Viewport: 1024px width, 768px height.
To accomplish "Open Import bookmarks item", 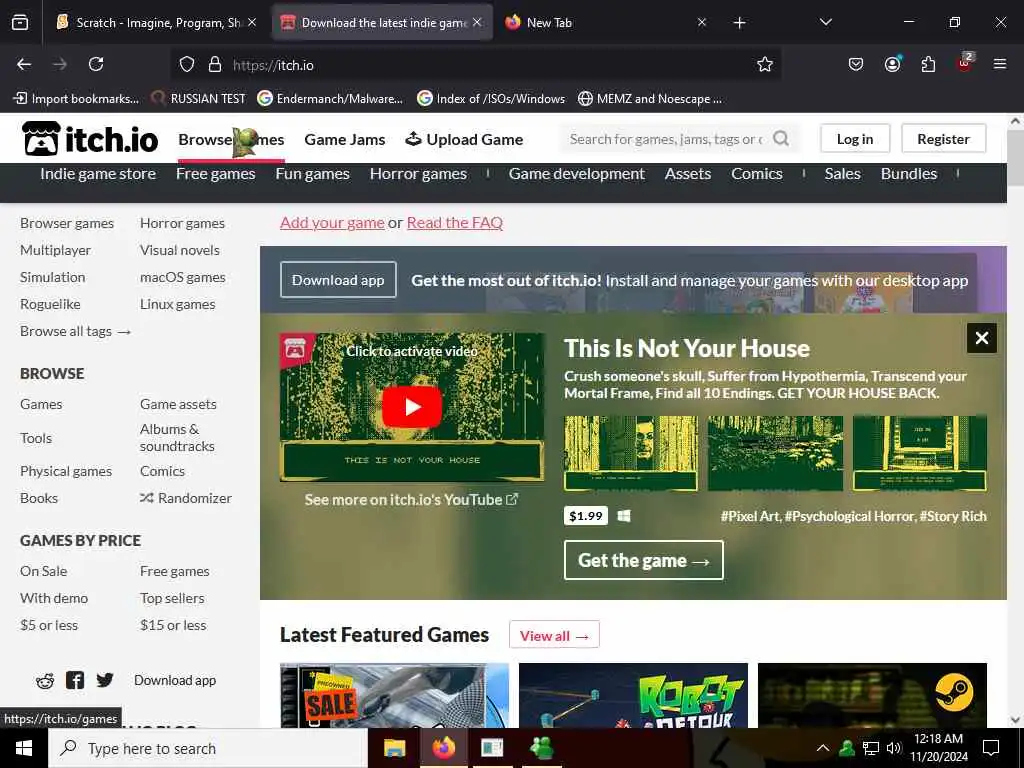I will (76, 99).
